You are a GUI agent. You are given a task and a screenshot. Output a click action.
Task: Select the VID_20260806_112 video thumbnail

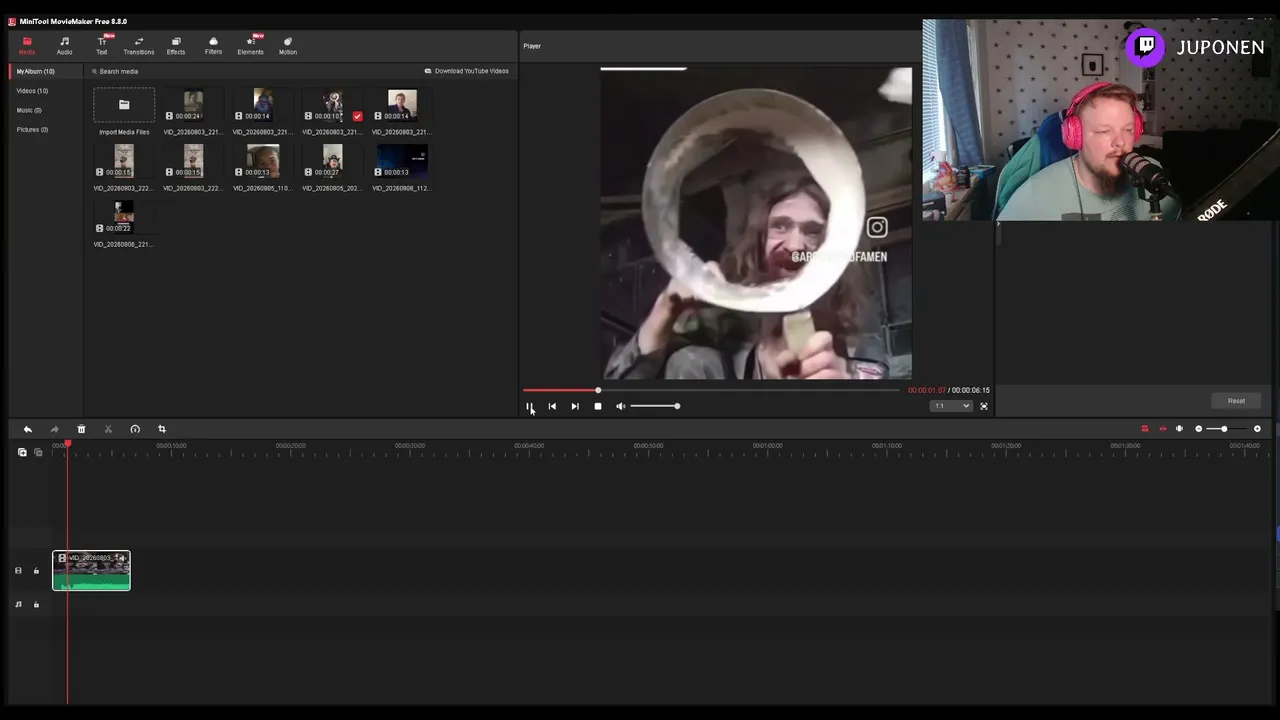(x=402, y=161)
